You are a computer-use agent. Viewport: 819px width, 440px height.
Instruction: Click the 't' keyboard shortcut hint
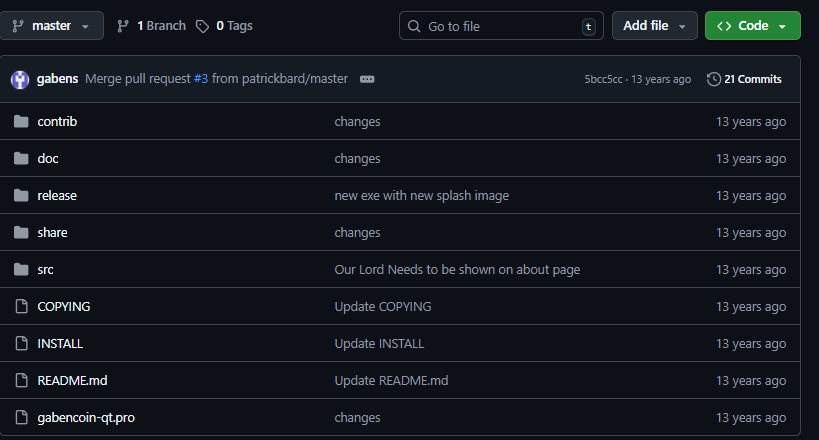click(x=589, y=27)
